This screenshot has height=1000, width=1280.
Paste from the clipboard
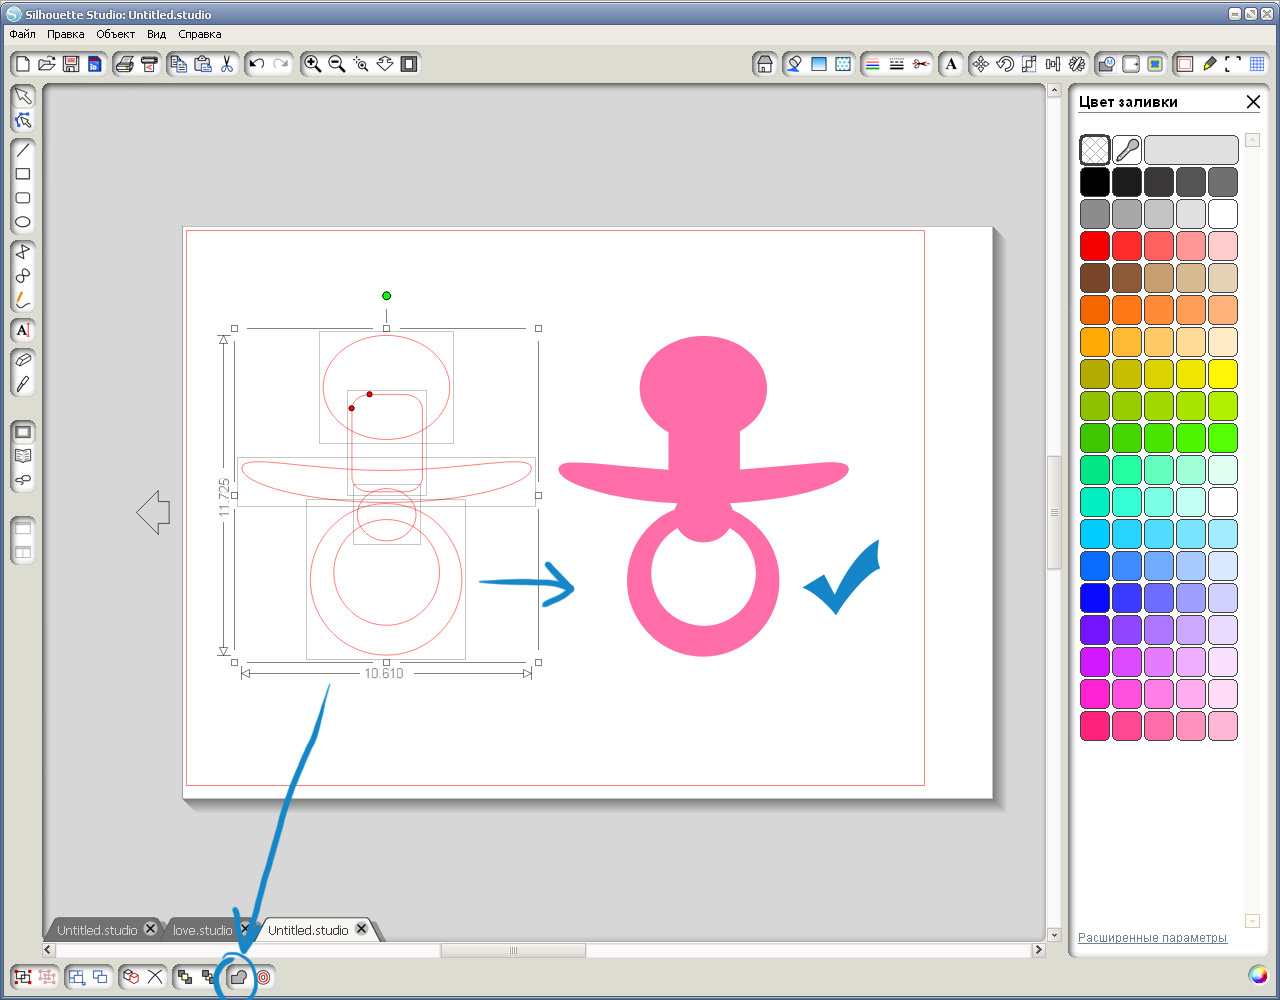coord(203,64)
